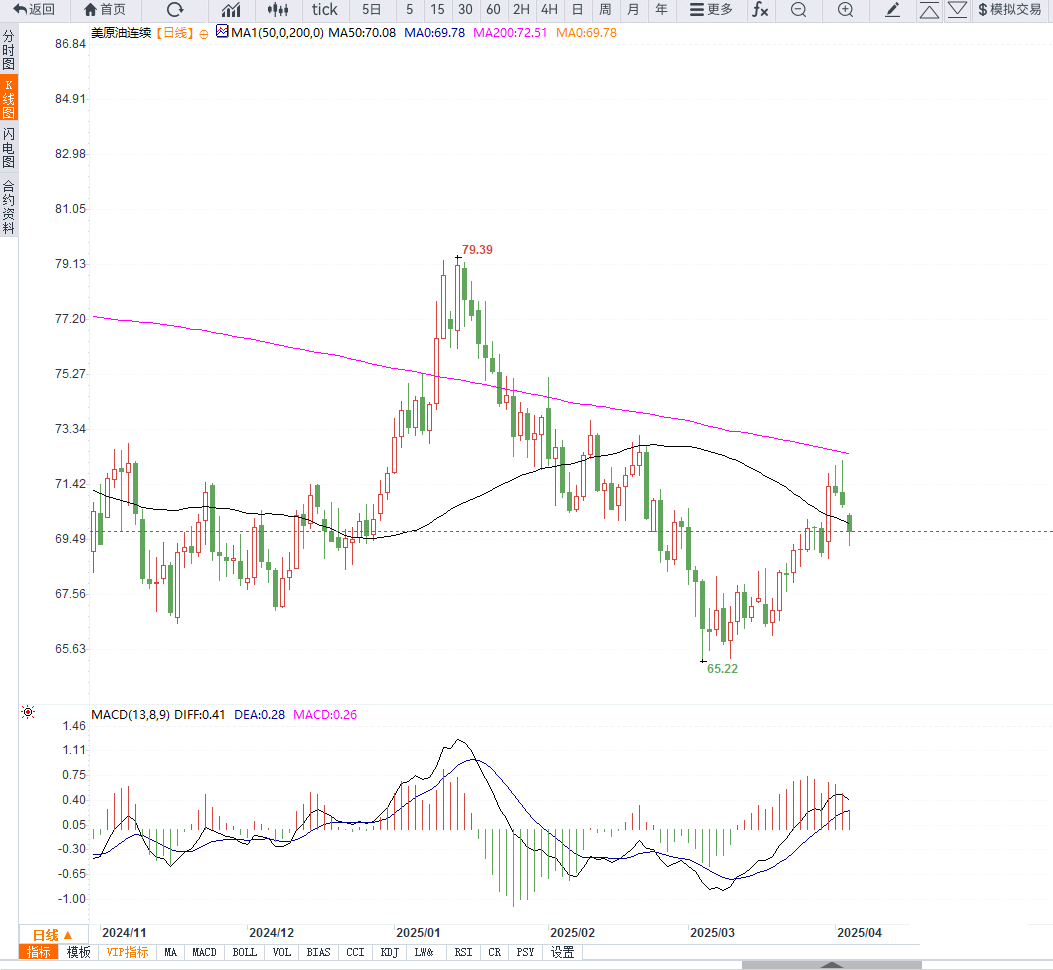
Task: Activate the pencil drawing tool
Action: pos(892,9)
